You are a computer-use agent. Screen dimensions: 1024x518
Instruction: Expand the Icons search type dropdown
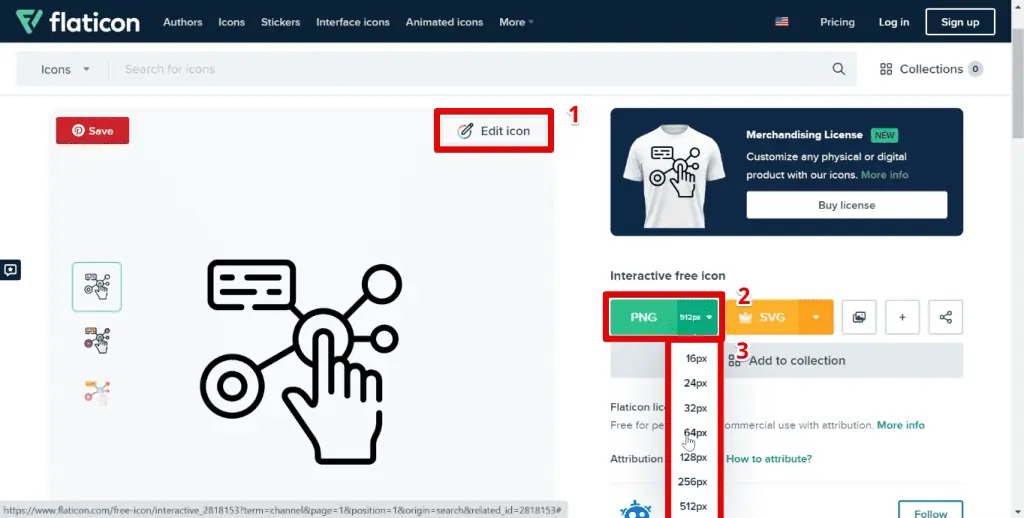point(63,69)
